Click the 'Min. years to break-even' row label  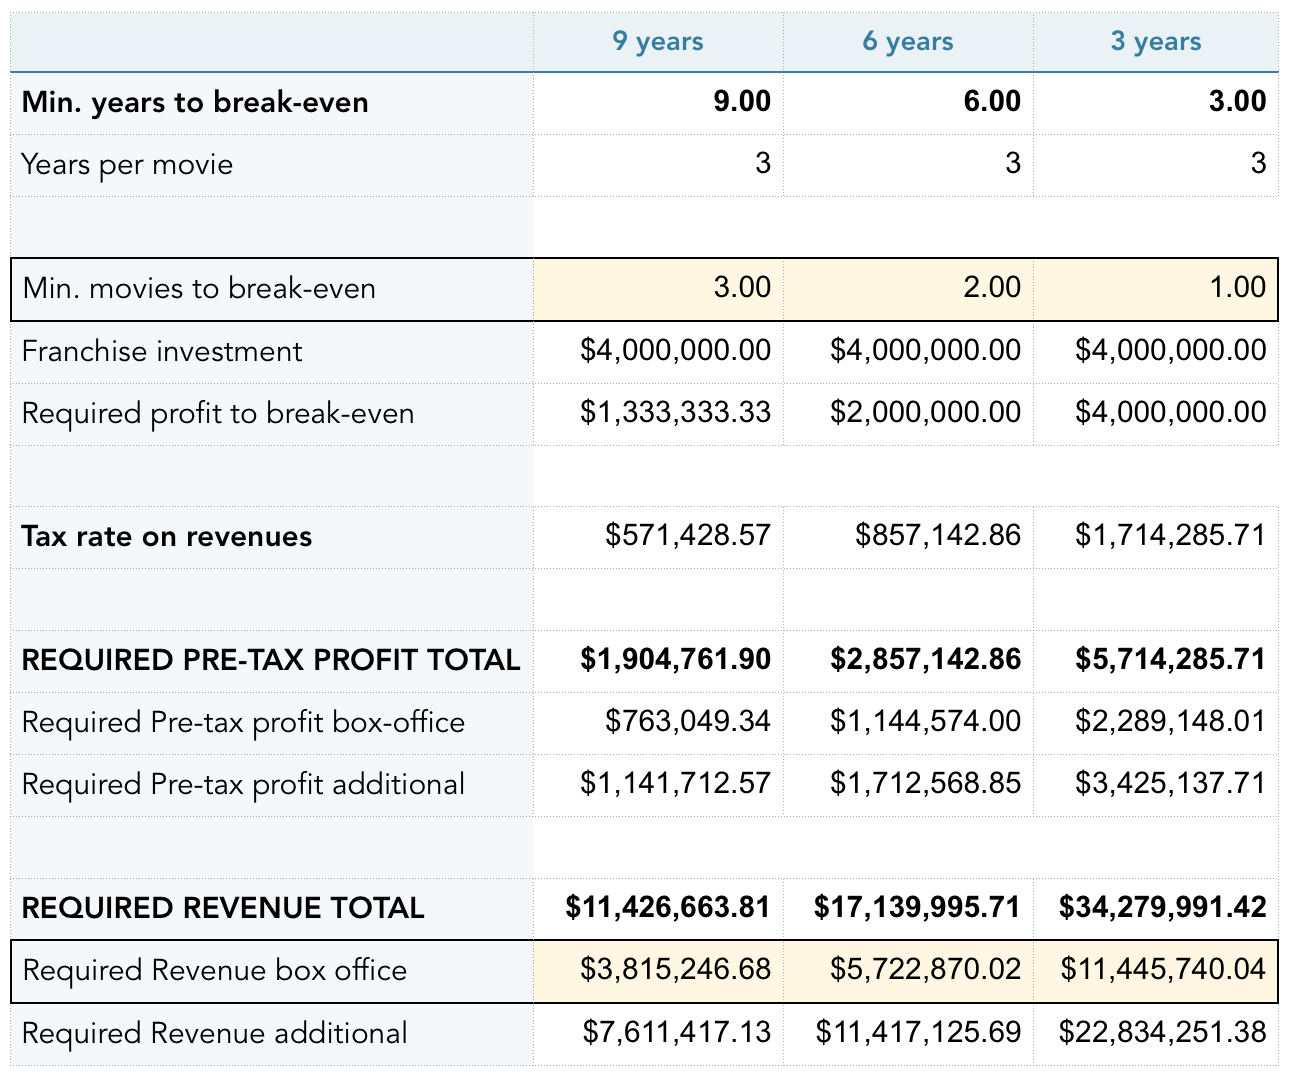point(195,102)
